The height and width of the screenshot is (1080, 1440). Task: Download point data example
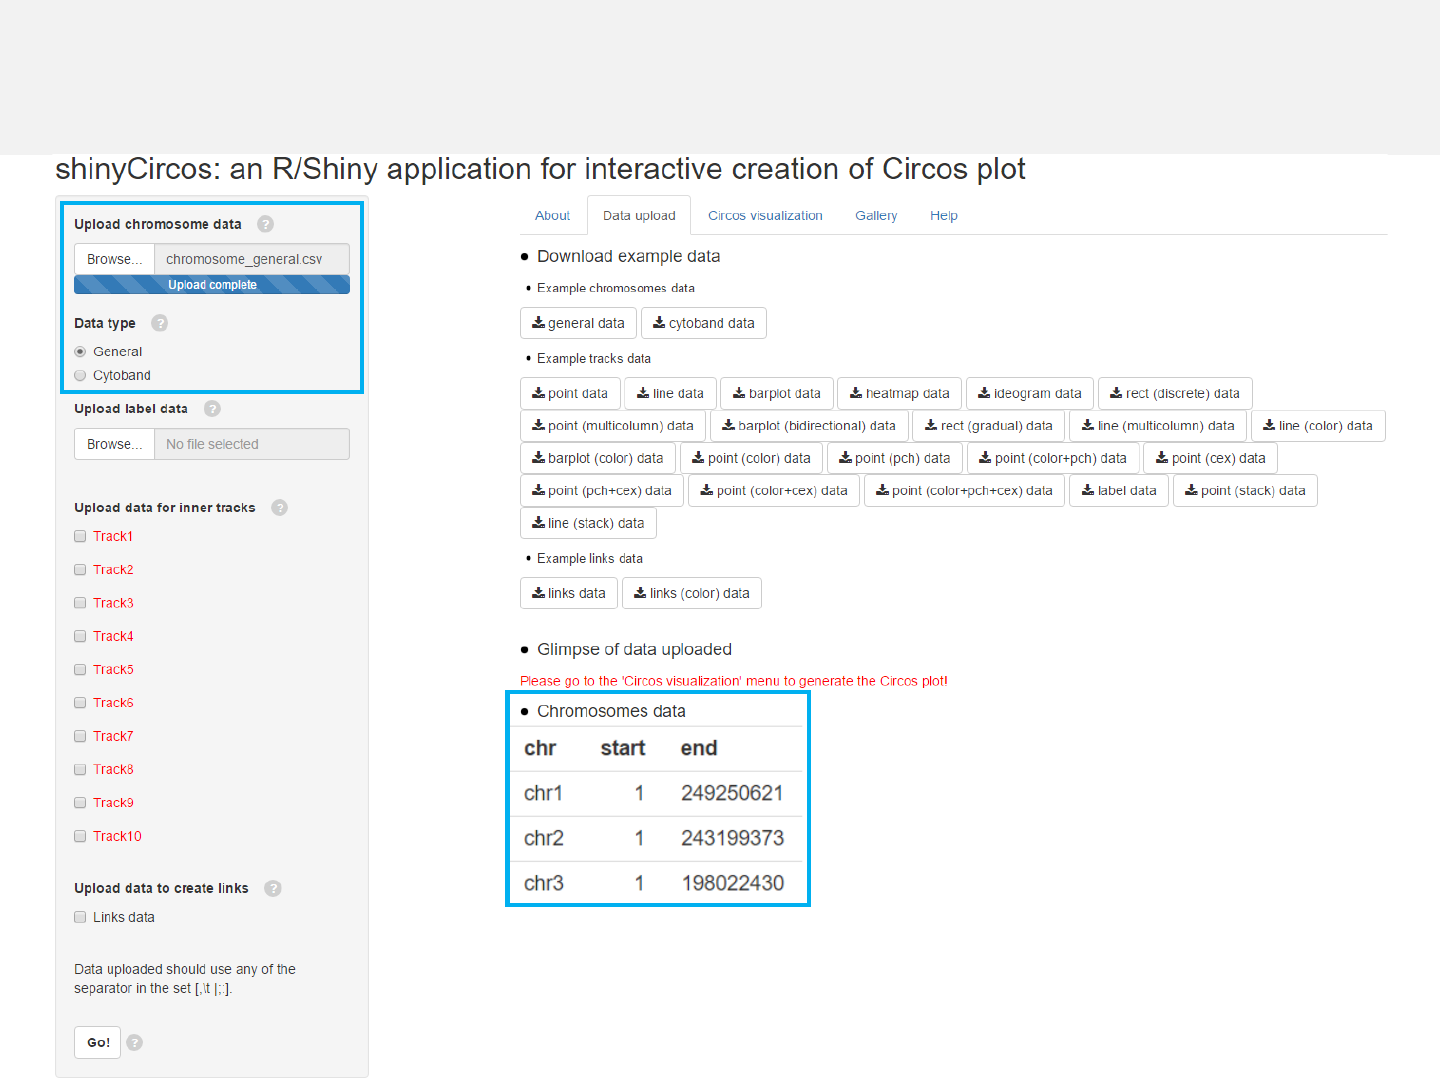pos(570,393)
